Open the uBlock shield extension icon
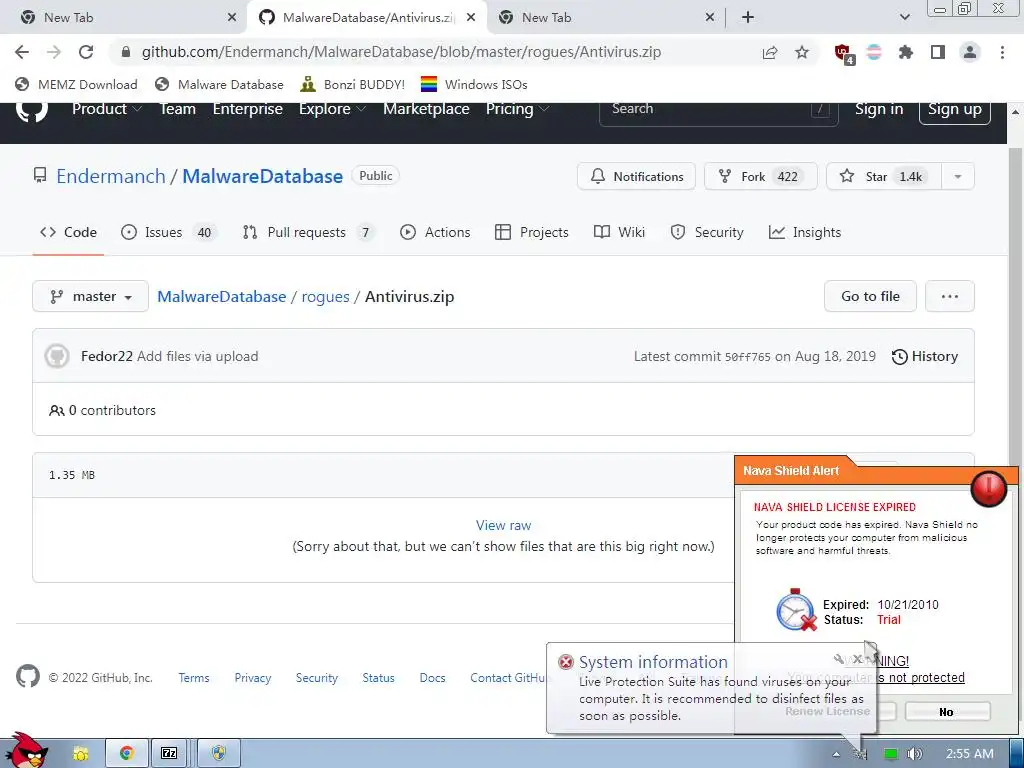 pyautogui.click(x=844, y=53)
